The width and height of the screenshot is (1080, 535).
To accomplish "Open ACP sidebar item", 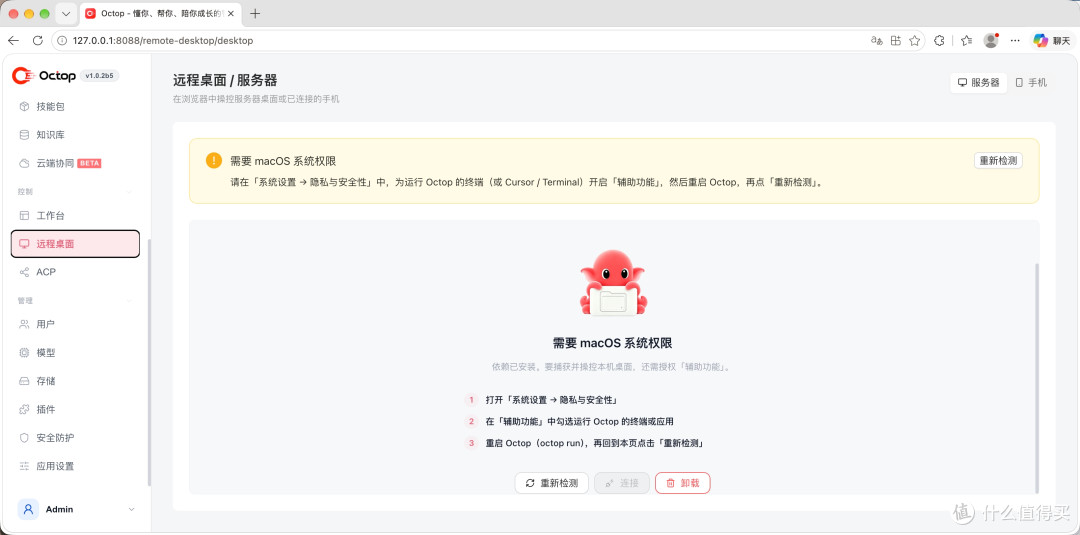I will tap(75, 272).
